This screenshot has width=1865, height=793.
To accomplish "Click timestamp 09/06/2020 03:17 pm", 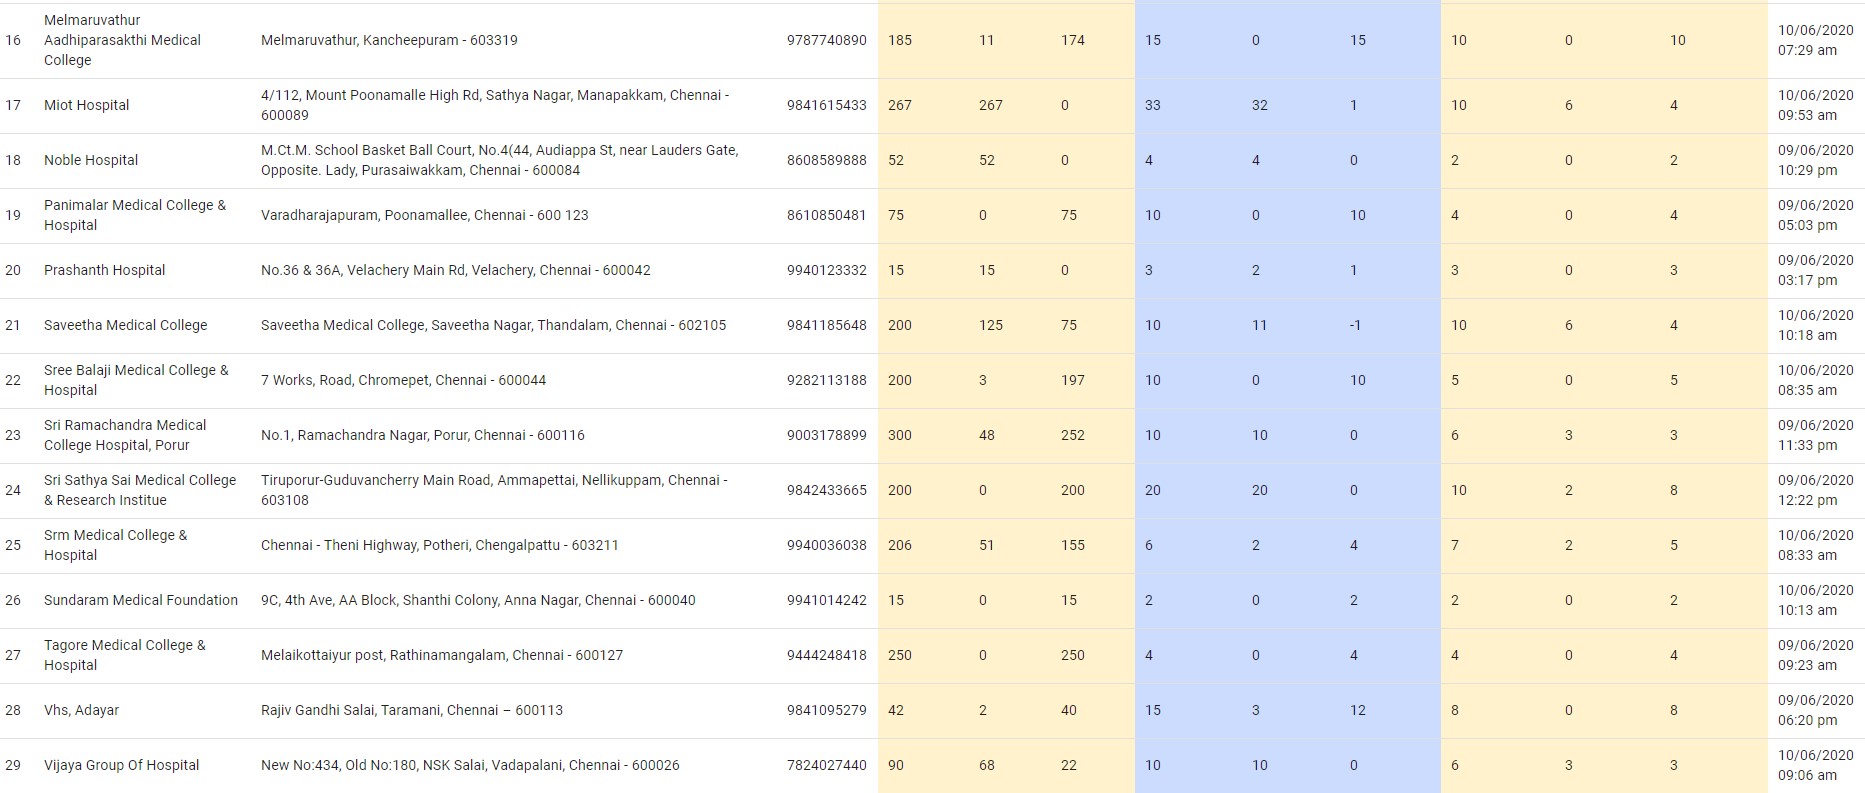I will (1816, 270).
